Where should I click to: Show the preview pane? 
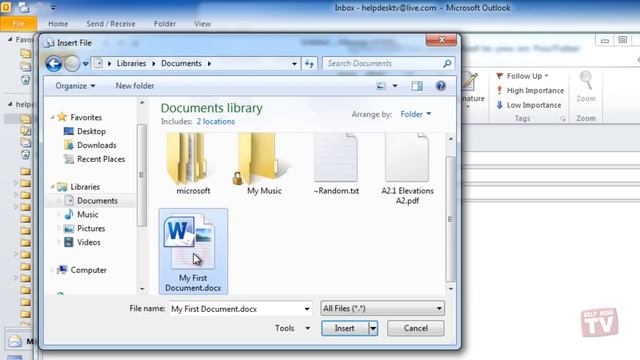click(417, 86)
